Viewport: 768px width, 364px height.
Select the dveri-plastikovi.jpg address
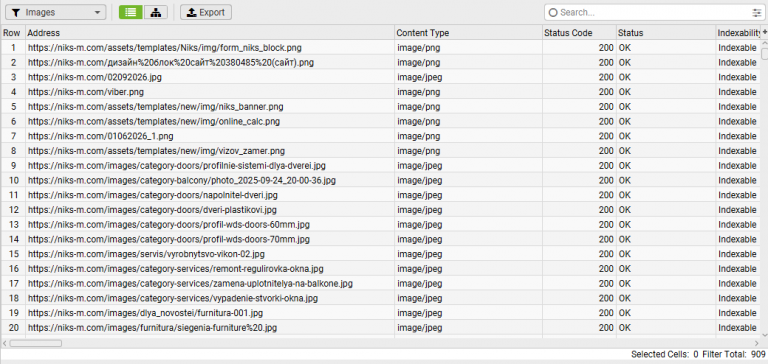pyautogui.click(x=152, y=210)
